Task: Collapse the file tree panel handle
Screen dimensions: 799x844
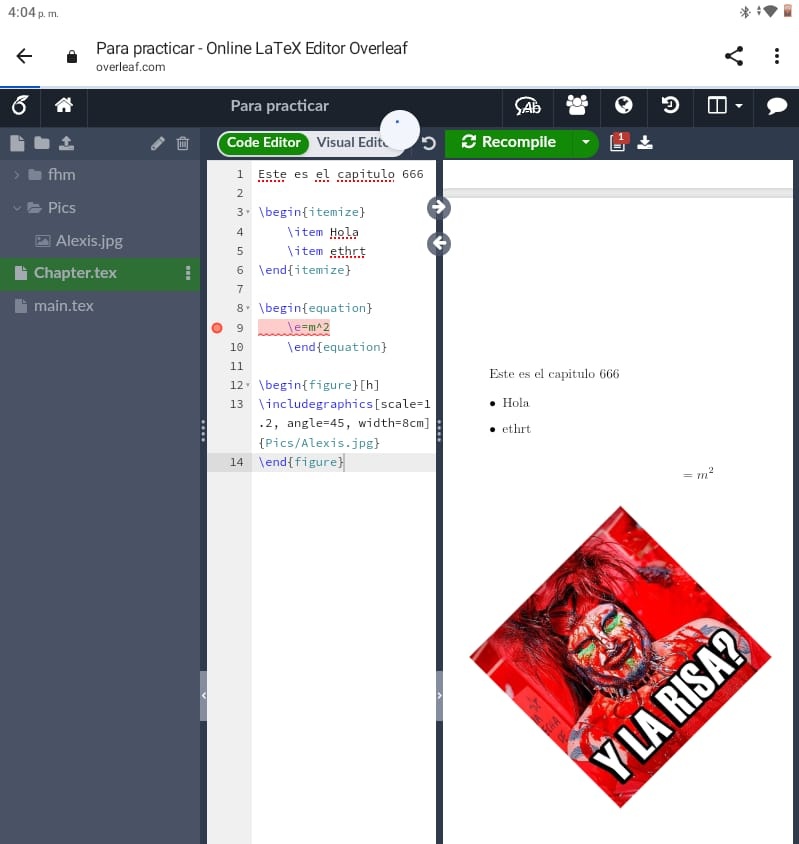Action: pyautogui.click(x=204, y=695)
